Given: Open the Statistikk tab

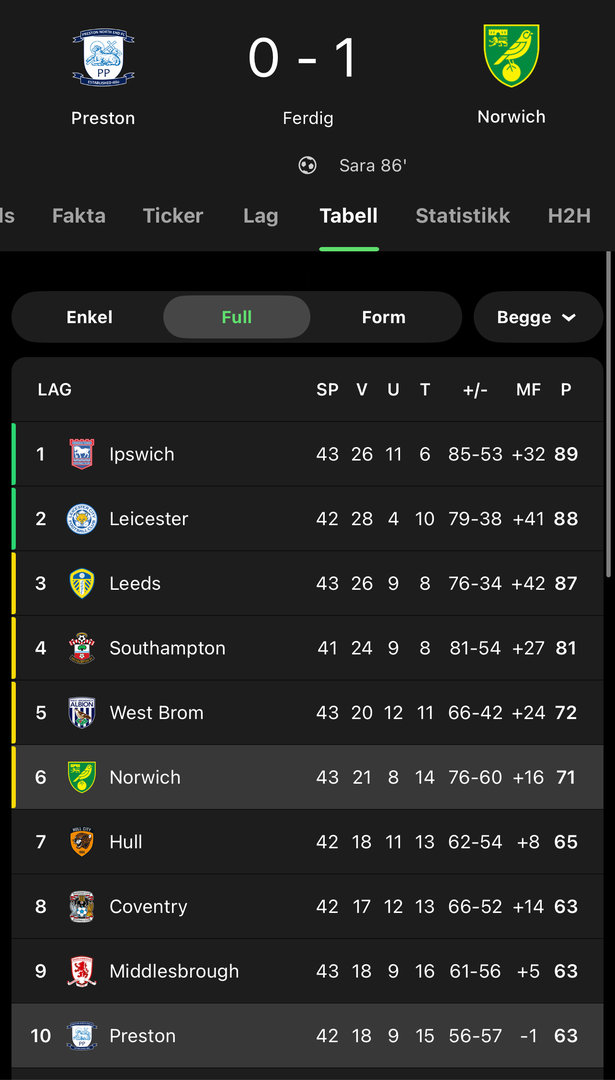Looking at the screenshot, I should click(462, 216).
